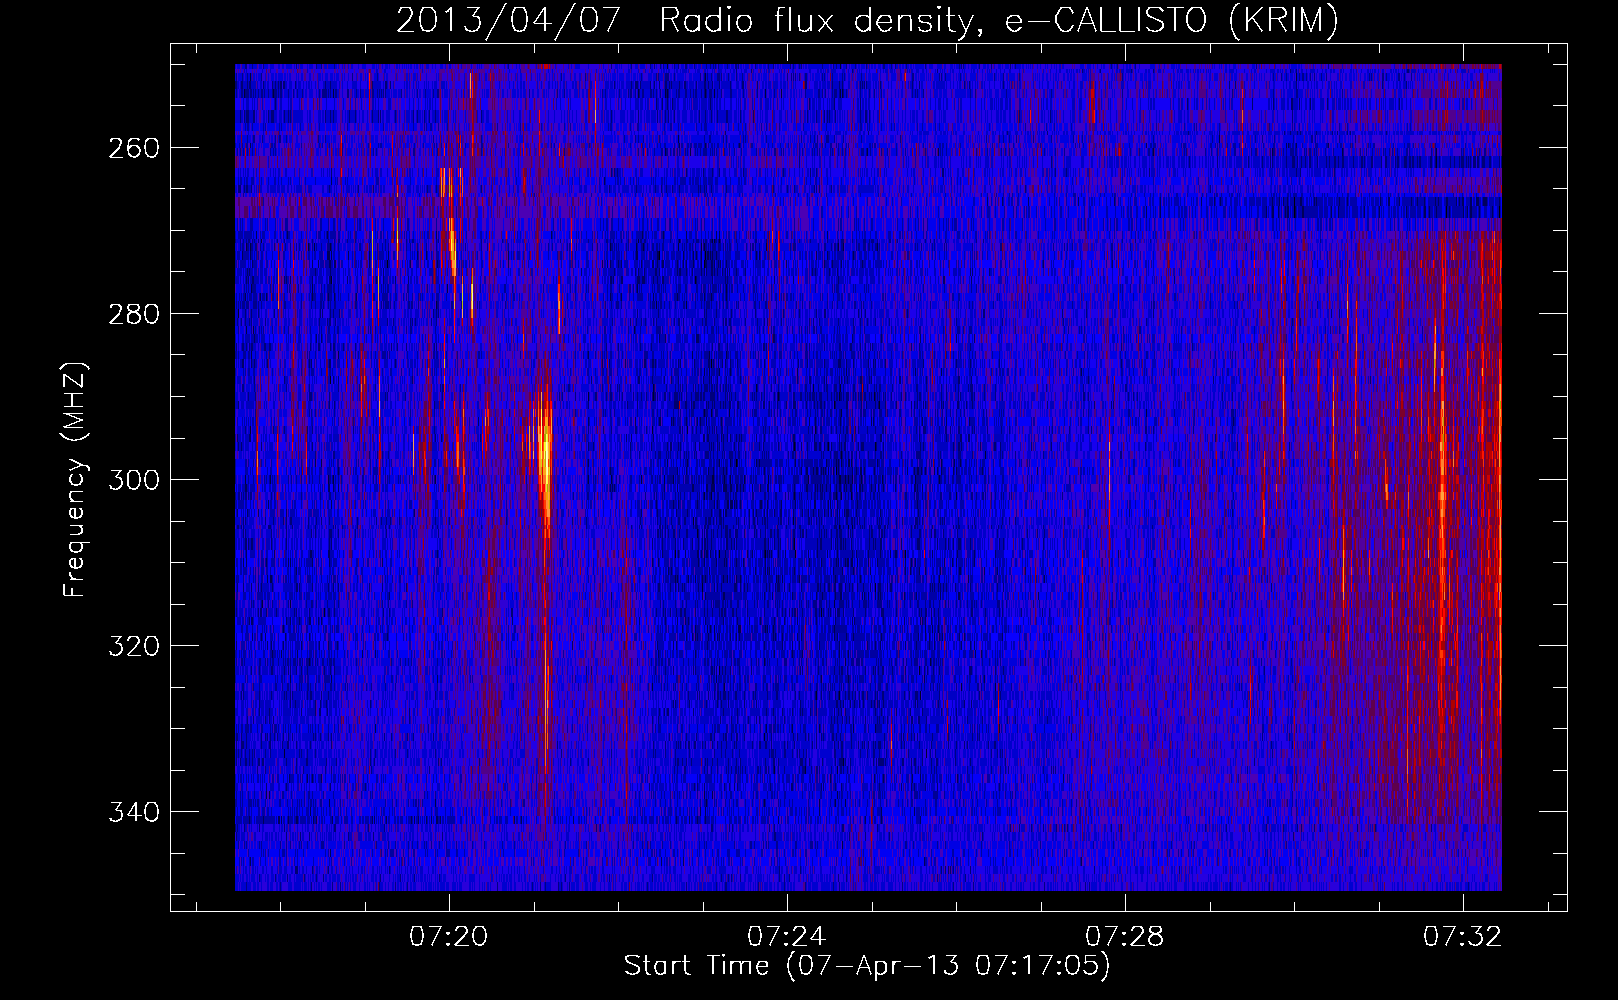Click the 260 frequency tick label
Viewport: 1618px width, 1000px height.
(133, 148)
